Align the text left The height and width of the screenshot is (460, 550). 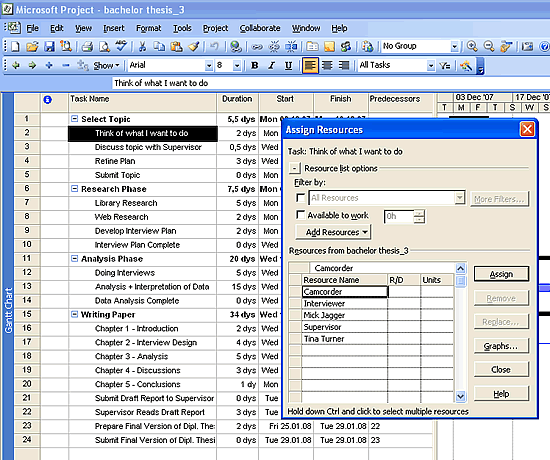[310, 65]
